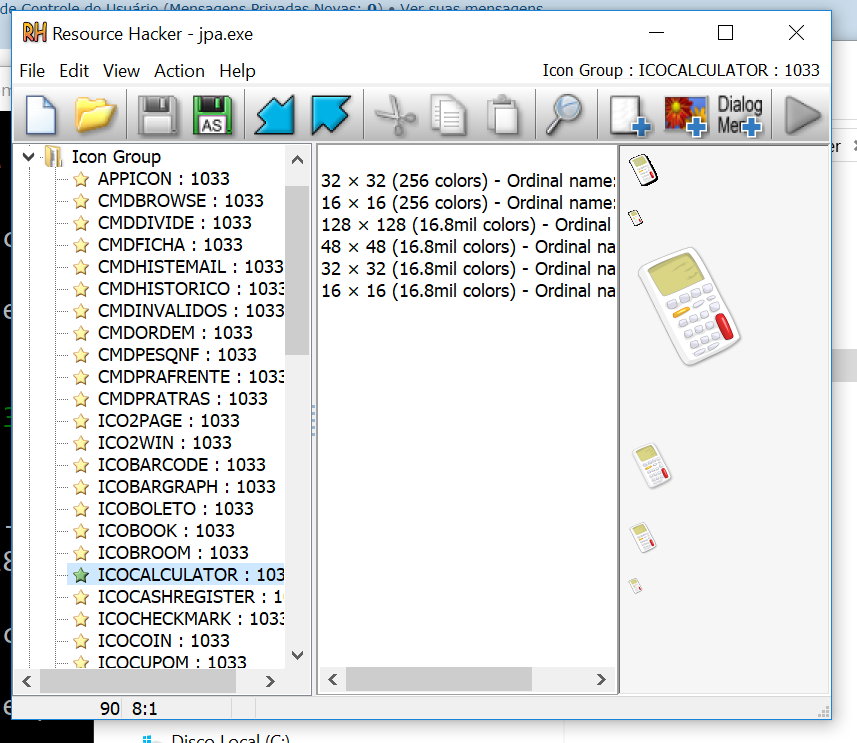Click the Dialog Menu editor icon

pos(740,115)
